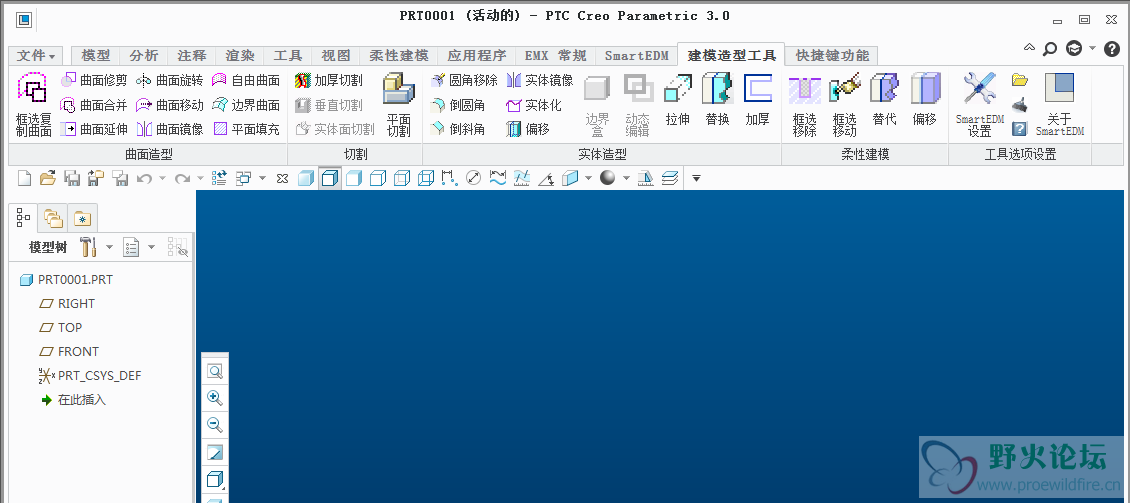The width and height of the screenshot is (1130, 503).
Task: Select the 倒圆角 round tool
Action: tap(458, 105)
